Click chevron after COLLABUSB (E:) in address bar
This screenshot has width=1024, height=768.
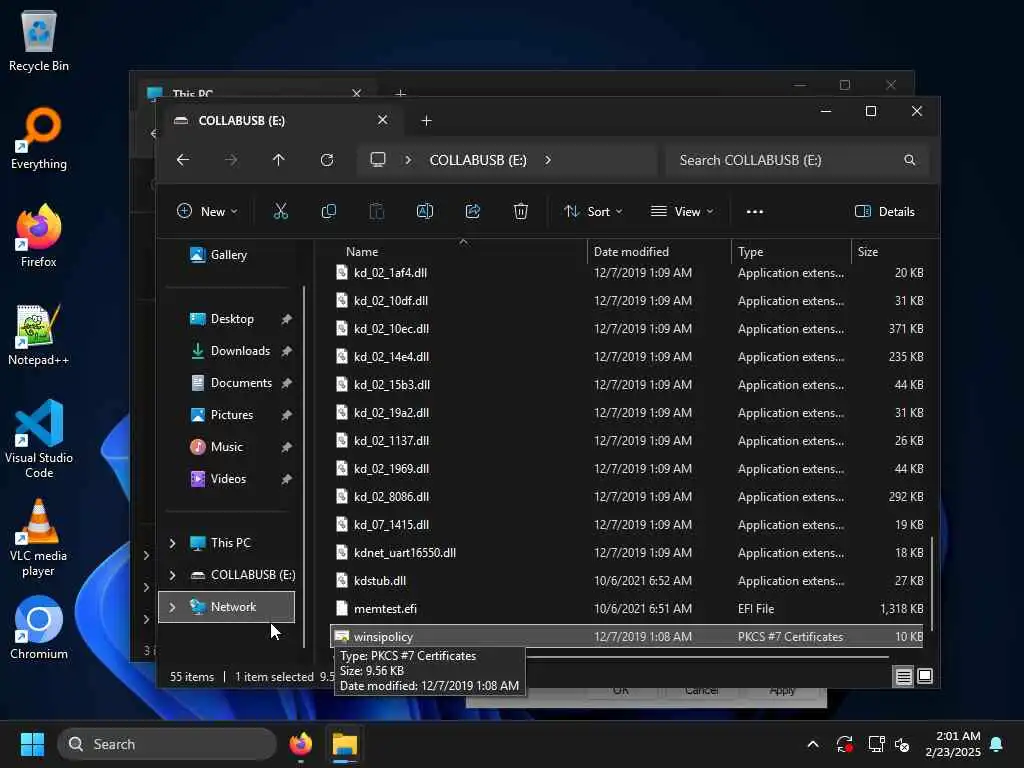(x=547, y=160)
